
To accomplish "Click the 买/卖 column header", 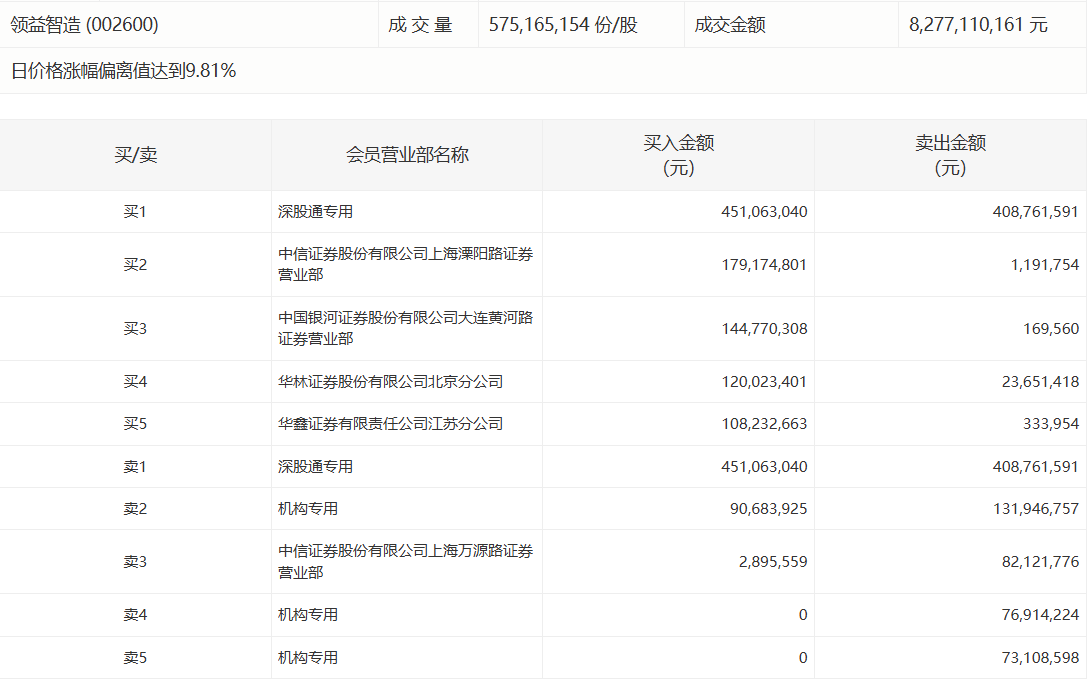I will pos(136,155).
